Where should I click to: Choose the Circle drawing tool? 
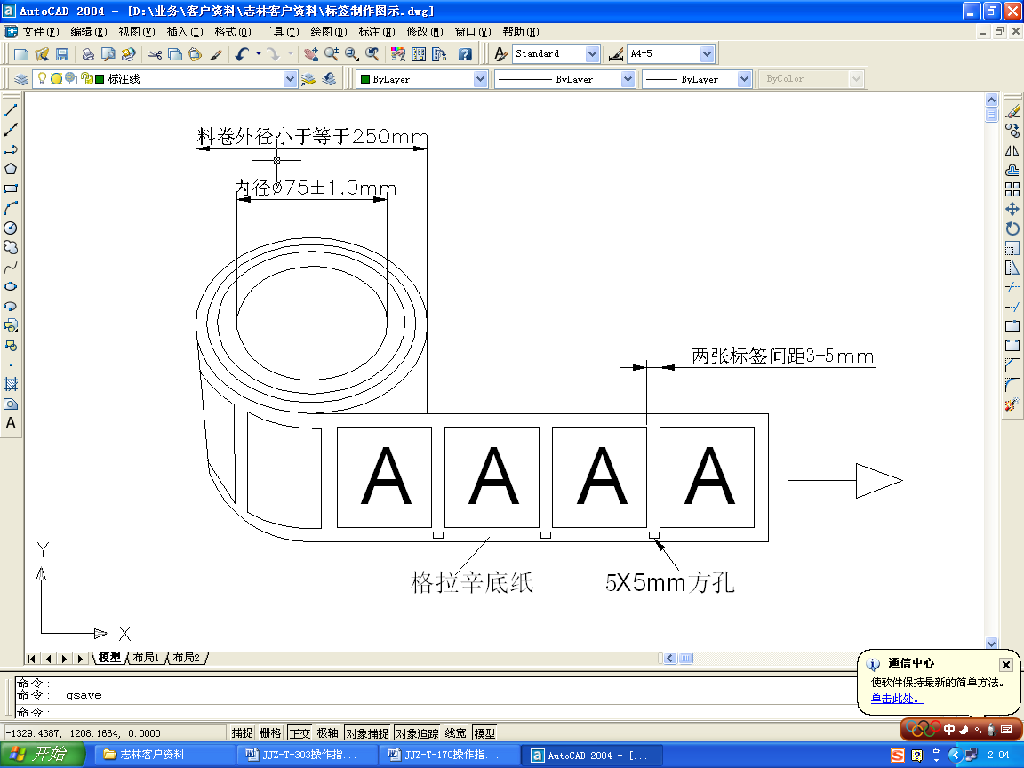click(x=11, y=228)
